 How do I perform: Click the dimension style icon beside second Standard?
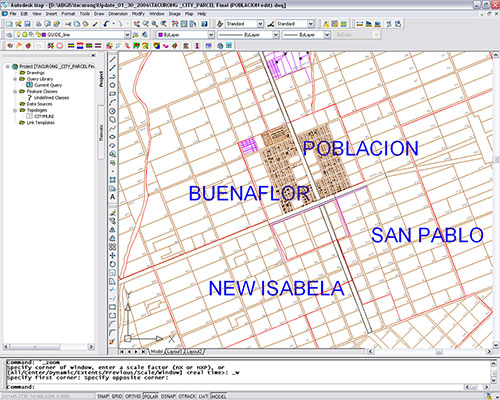pyautogui.click(x=271, y=24)
